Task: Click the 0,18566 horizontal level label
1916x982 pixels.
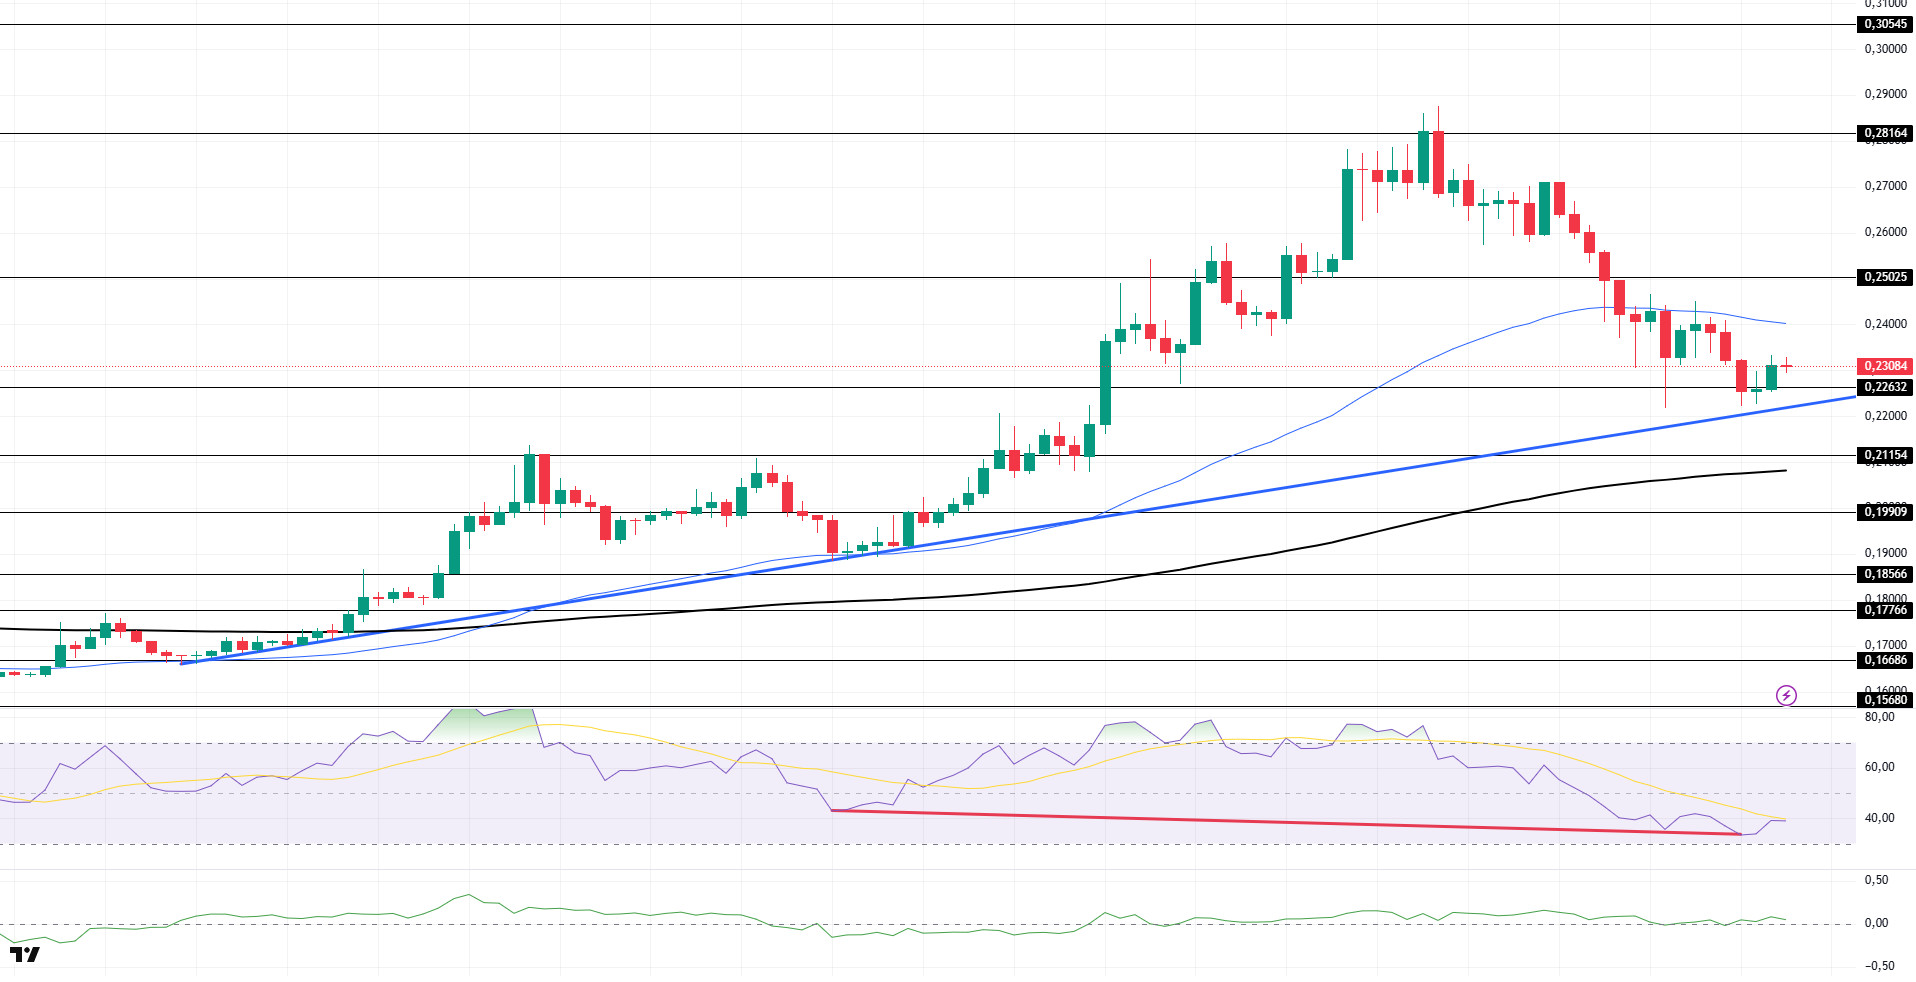Action: (x=1885, y=574)
